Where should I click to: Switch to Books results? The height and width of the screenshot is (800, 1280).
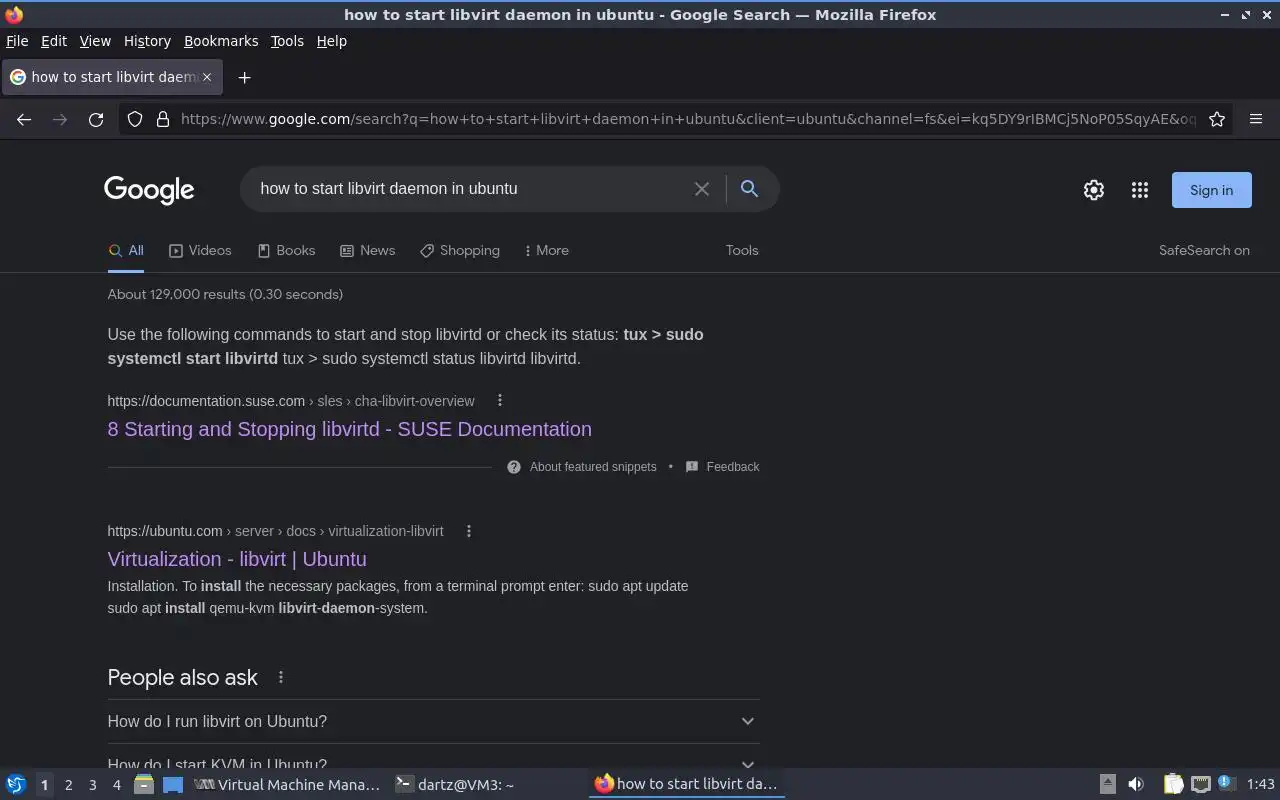(286, 251)
